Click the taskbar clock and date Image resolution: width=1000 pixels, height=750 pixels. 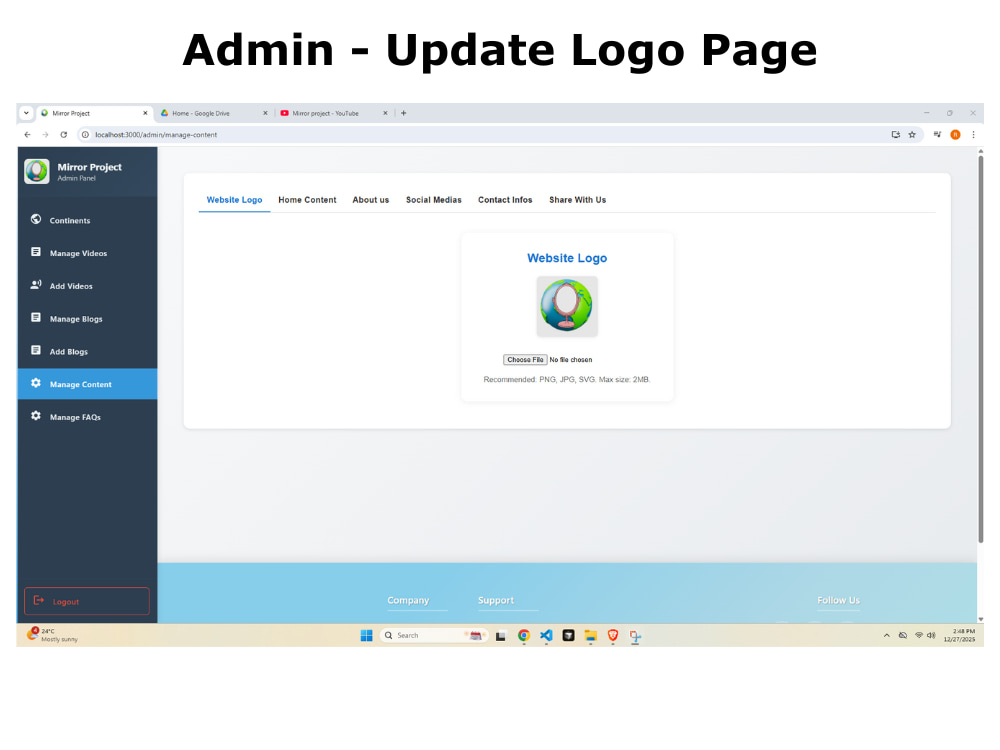click(959, 635)
